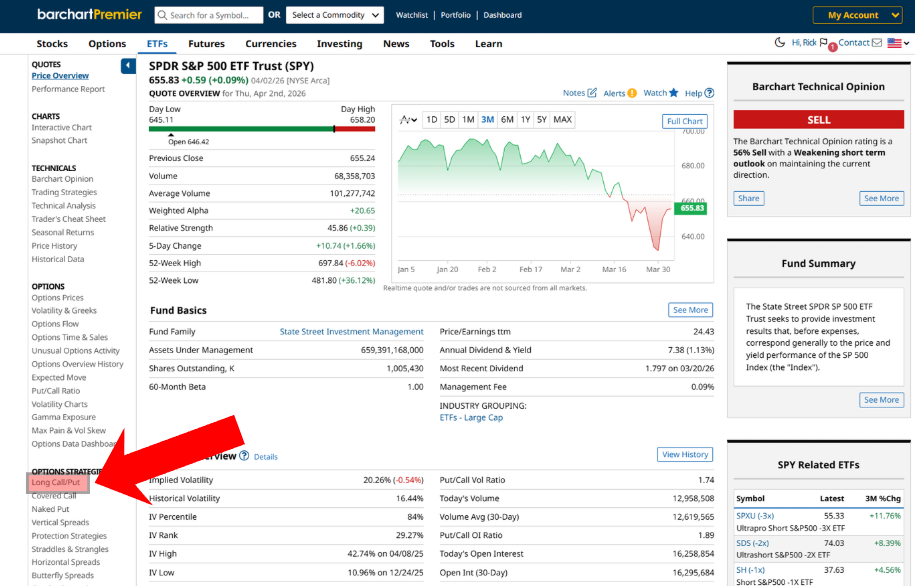
Task: Open SPXU (-3x) related ETF
Action: click(x=755, y=516)
